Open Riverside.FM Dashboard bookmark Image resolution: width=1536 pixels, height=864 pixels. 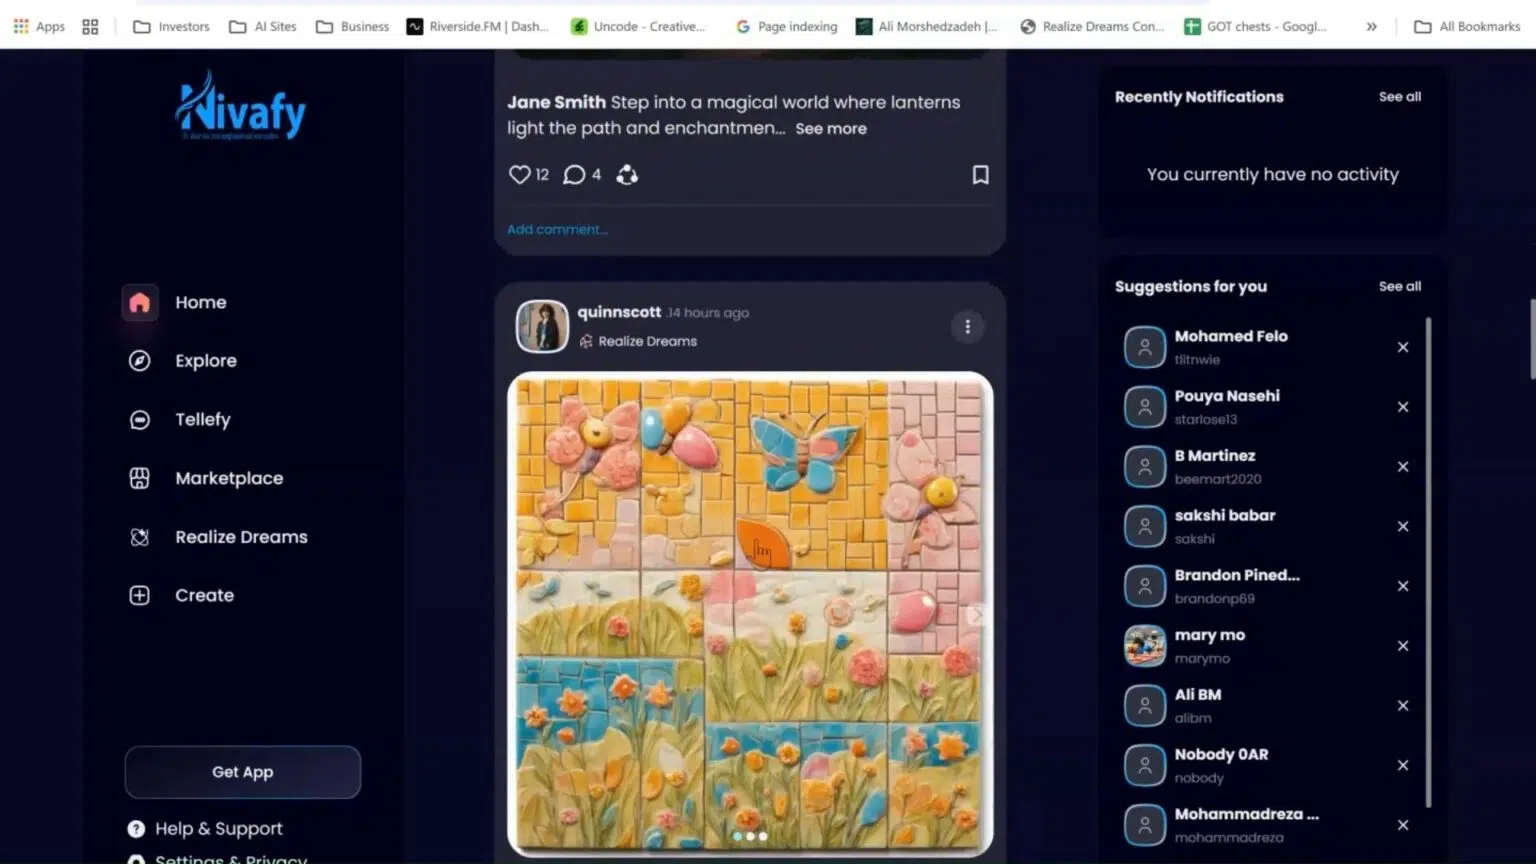[478, 26]
